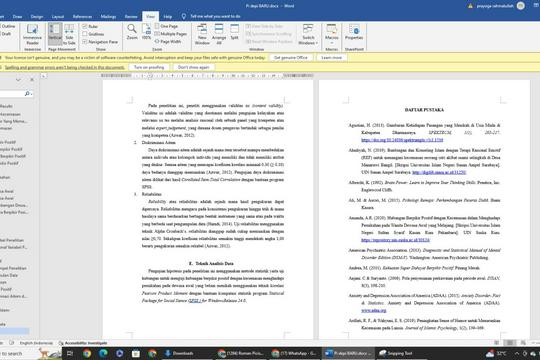Screen dimensions: 540x360
Task: Click Get genuine Office button
Action: (291, 58)
